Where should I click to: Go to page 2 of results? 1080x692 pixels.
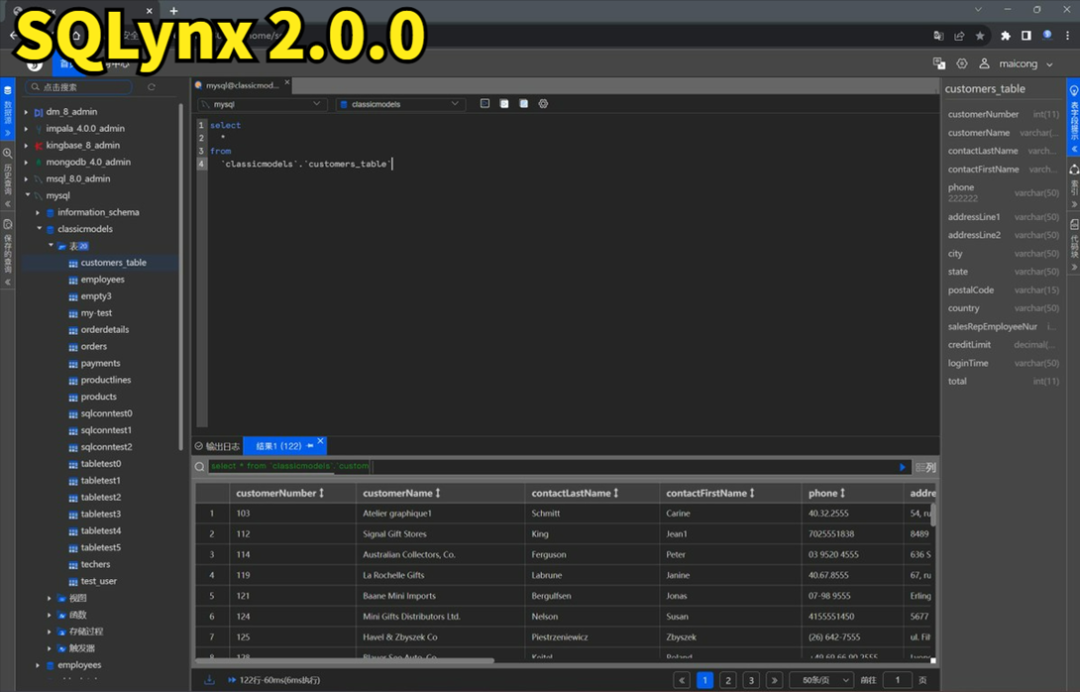(728, 680)
